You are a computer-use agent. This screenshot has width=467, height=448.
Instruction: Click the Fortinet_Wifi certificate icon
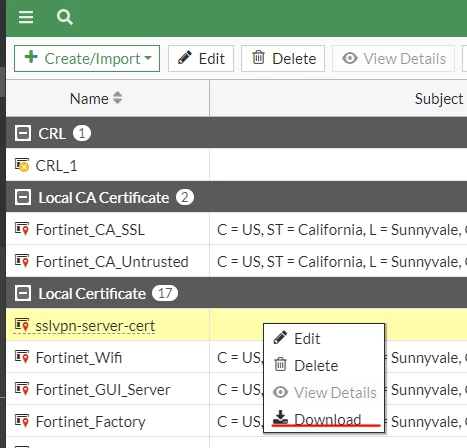tap(22, 357)
